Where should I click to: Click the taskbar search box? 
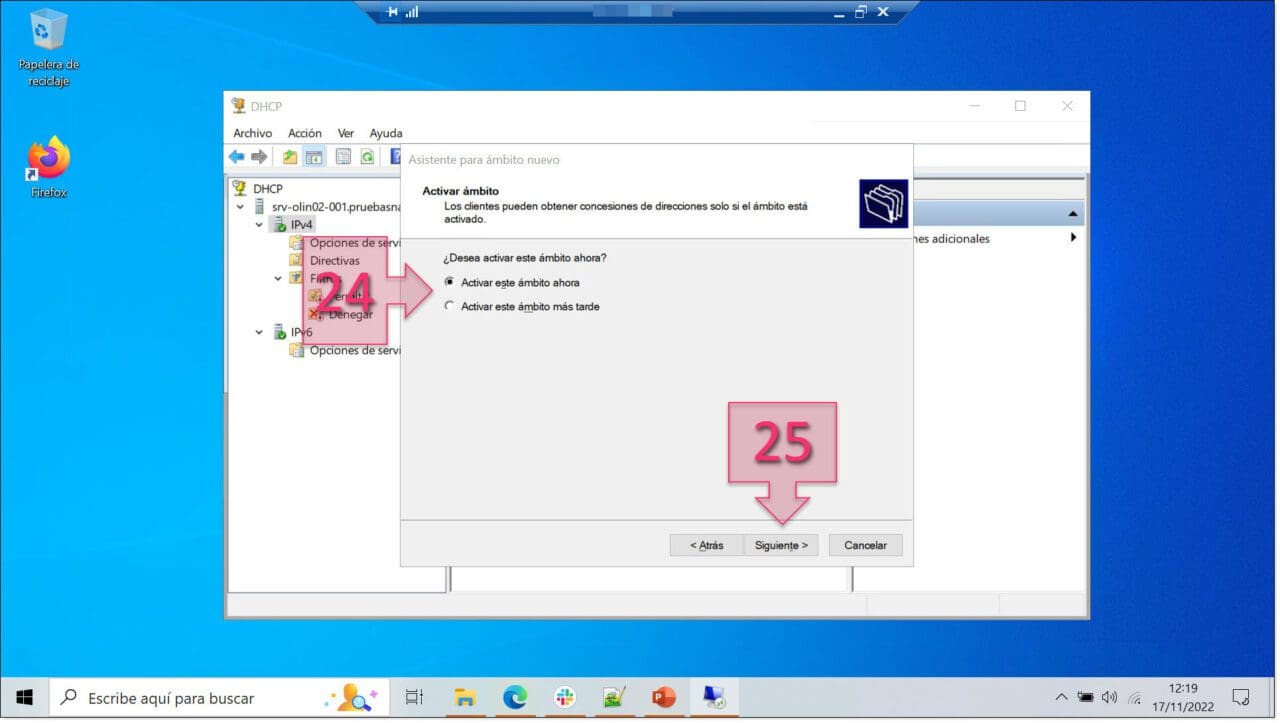[x=219, y=697]
